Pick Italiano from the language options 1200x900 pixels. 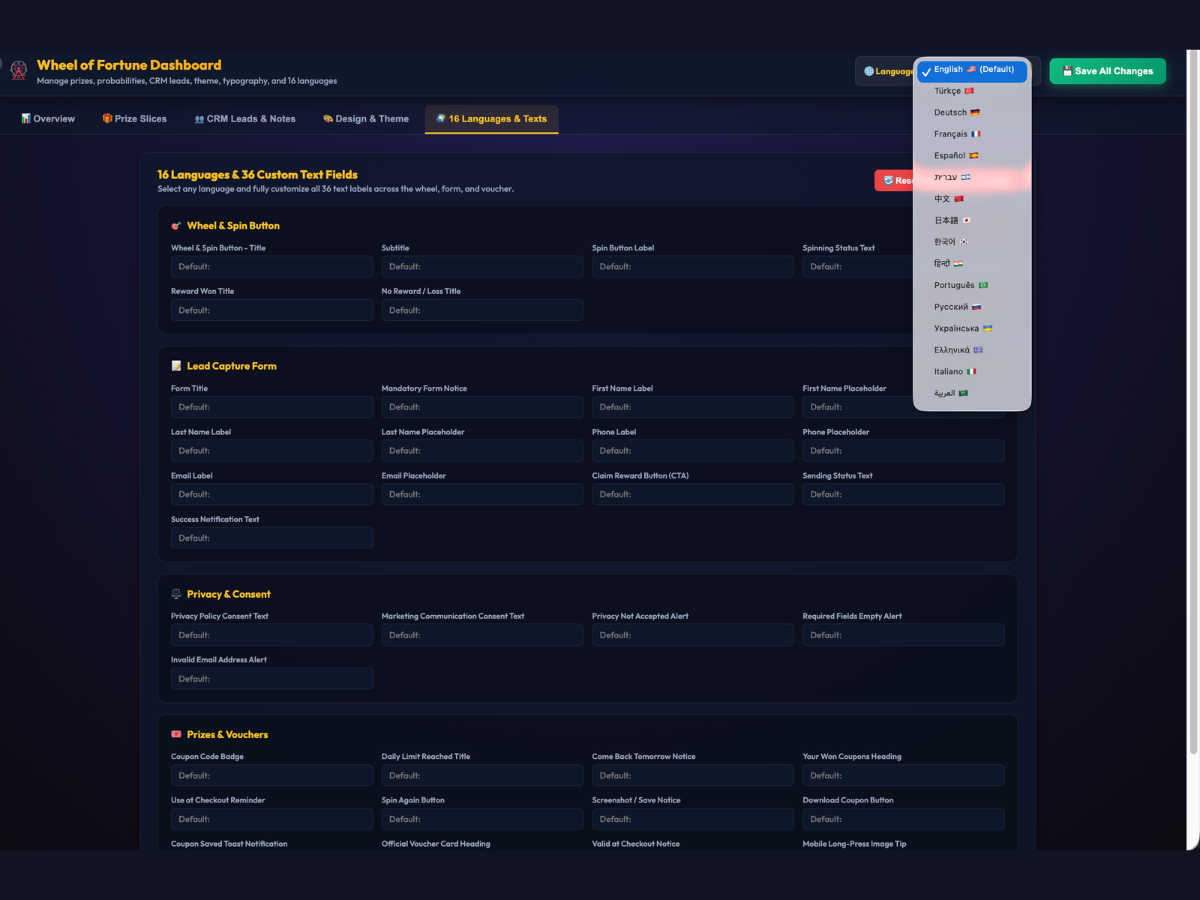click(972, 371)
